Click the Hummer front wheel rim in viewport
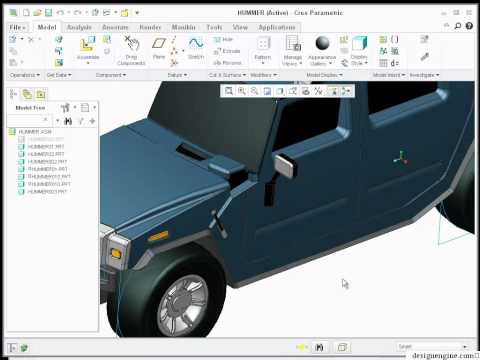The width and height of the screenshot is (480, 360). click(x=183, y=305)
